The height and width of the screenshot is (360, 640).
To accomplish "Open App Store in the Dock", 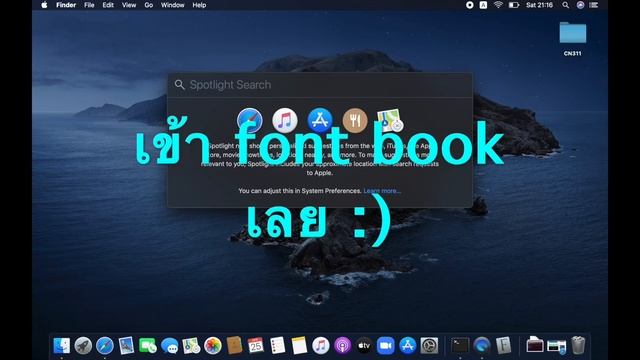I will 407,346.
